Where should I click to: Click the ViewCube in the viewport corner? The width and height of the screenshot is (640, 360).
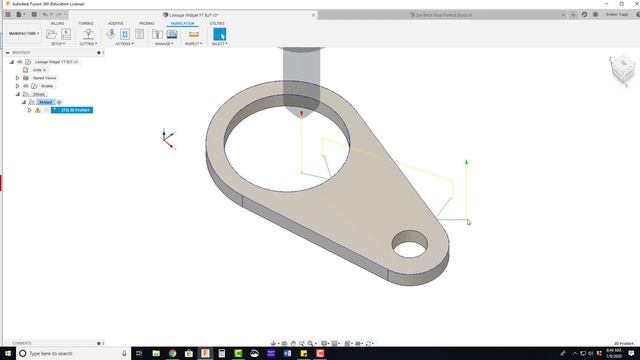click(x=623, y=69)
